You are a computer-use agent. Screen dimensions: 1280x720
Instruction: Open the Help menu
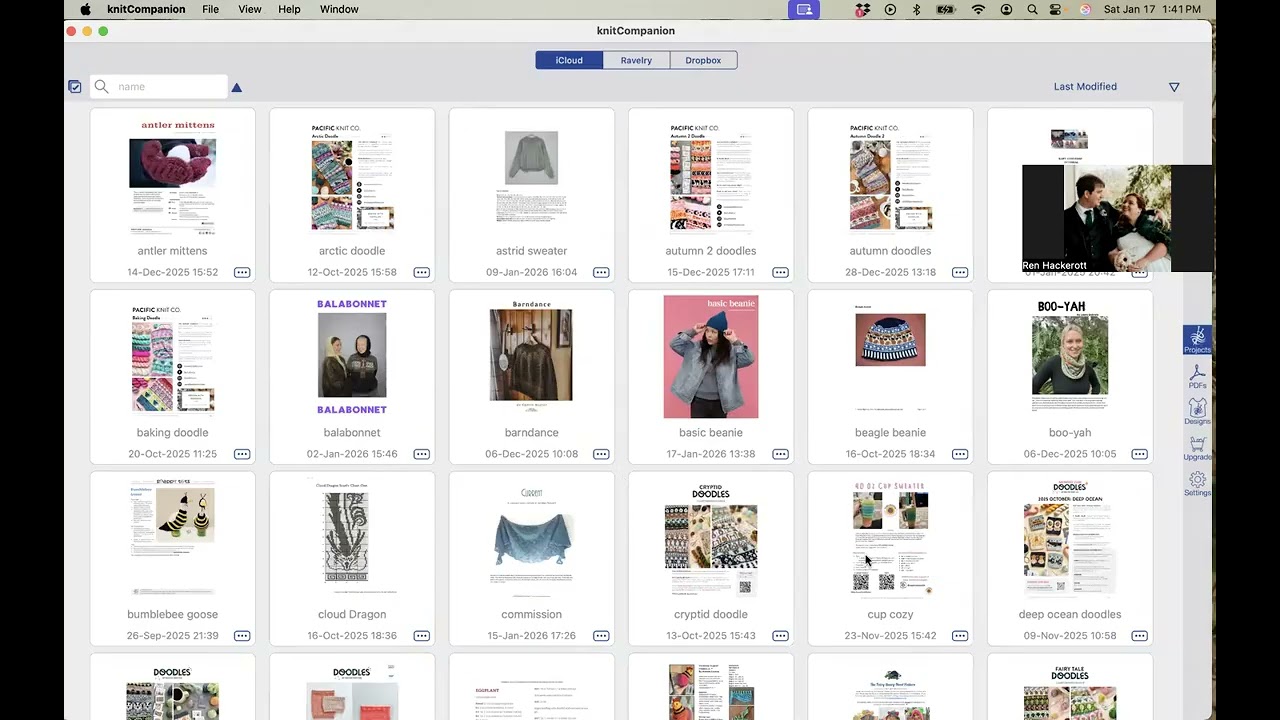tap(289, 9)
